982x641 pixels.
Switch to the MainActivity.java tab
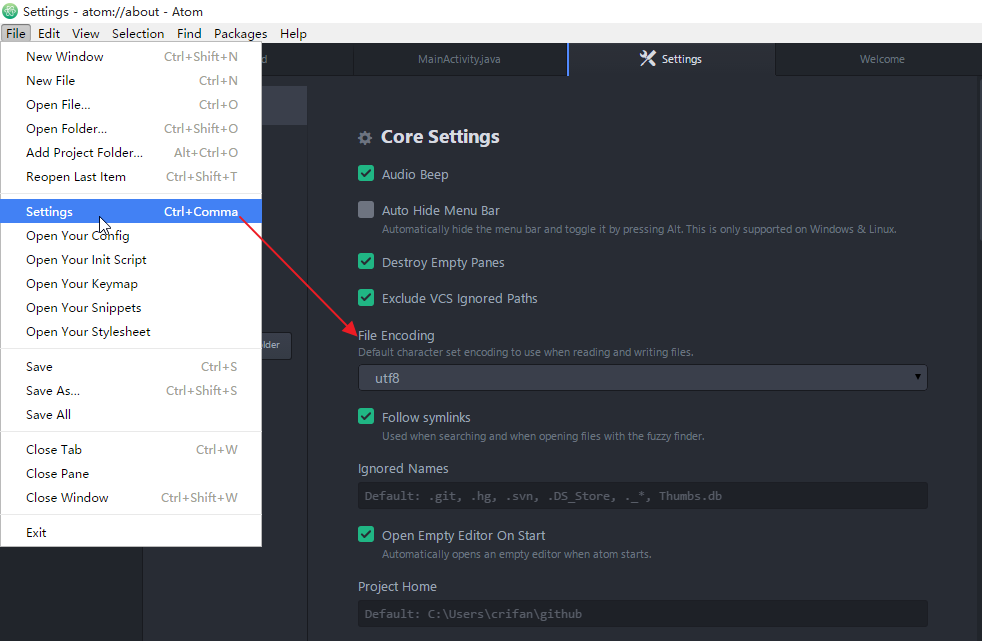coord(459,59)
